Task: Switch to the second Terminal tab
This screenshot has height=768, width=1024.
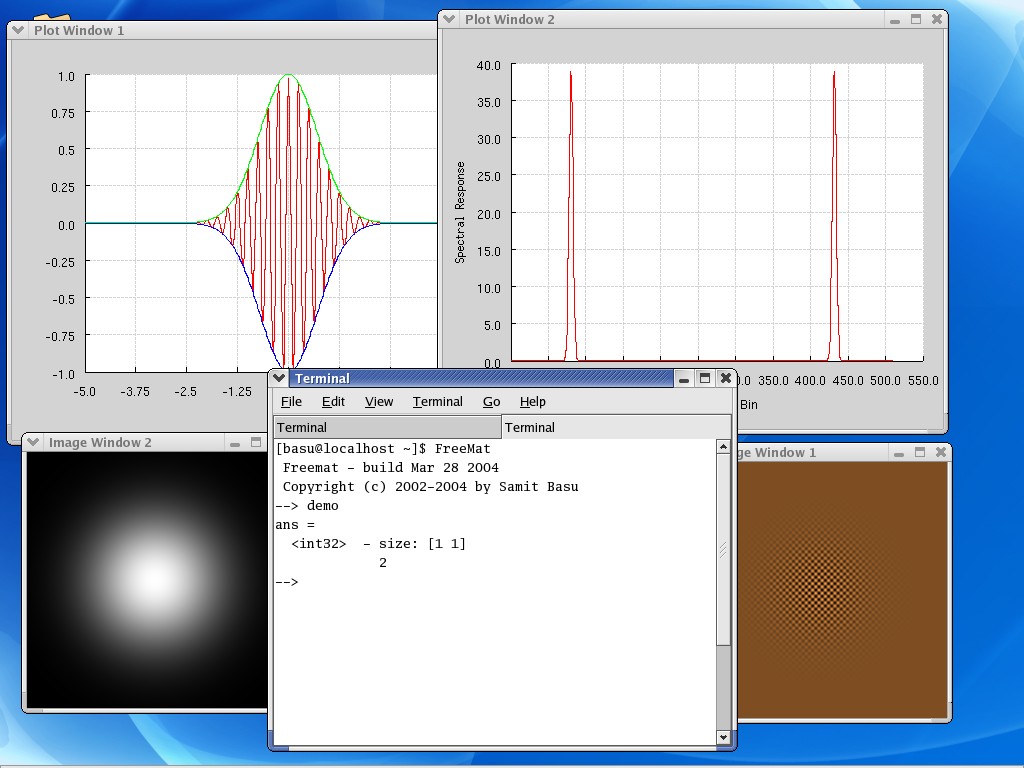Action: coord(616,427)
